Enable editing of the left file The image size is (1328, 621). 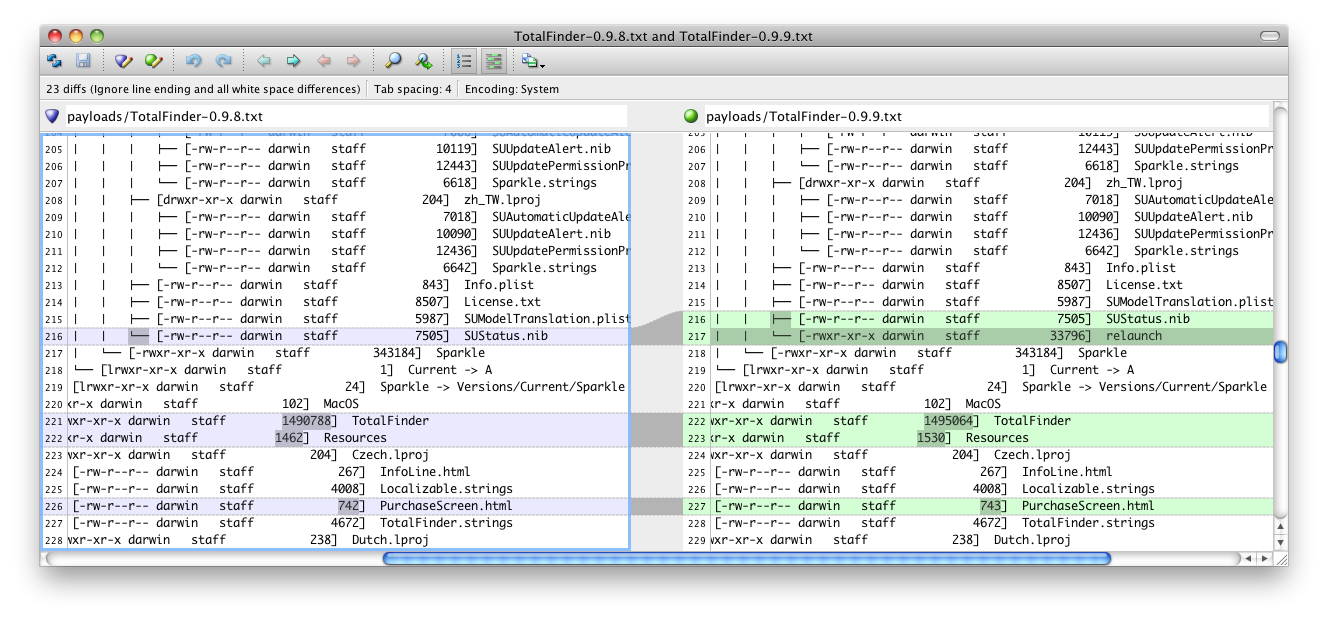[x=122, y=60]
